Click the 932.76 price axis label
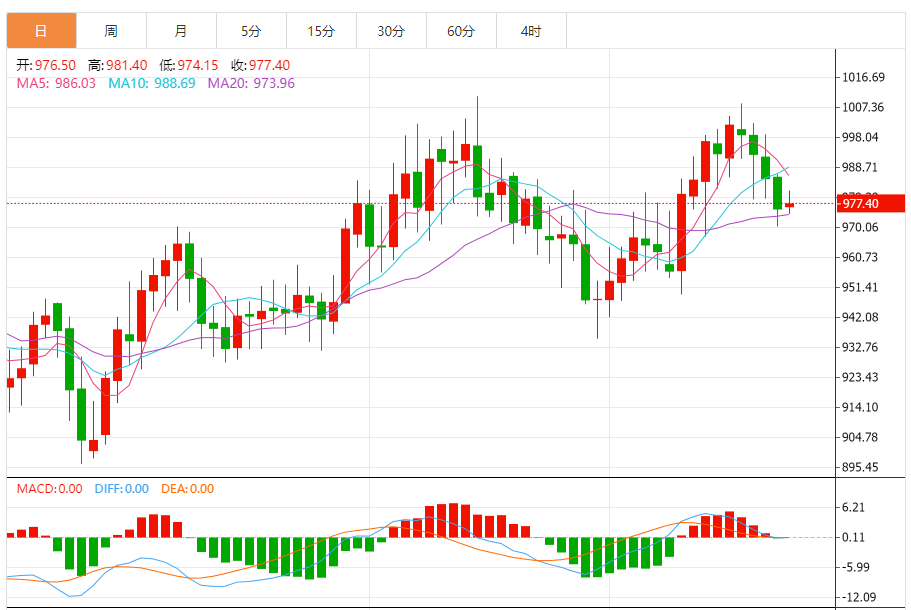The height and width of the screenshot is (610, 911). (860, 347)
